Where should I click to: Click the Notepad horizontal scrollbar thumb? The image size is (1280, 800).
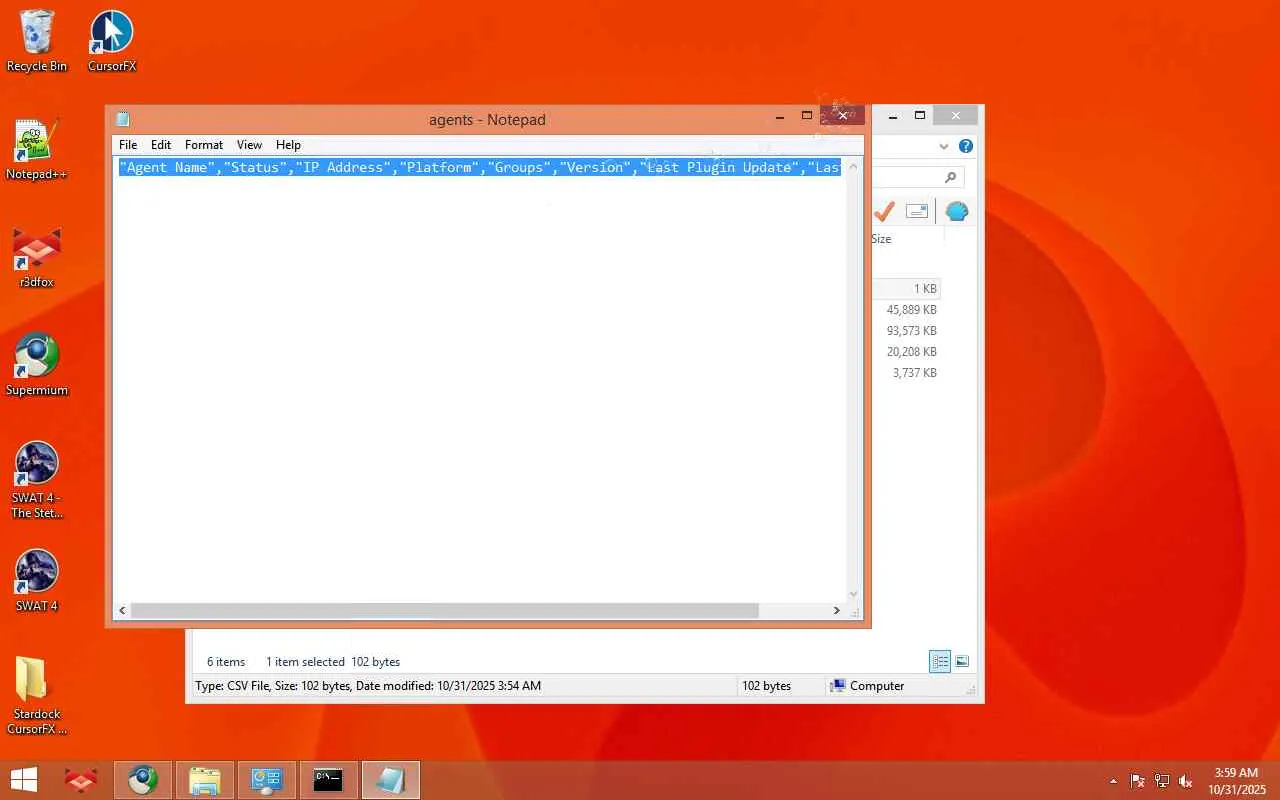[445, 610]
